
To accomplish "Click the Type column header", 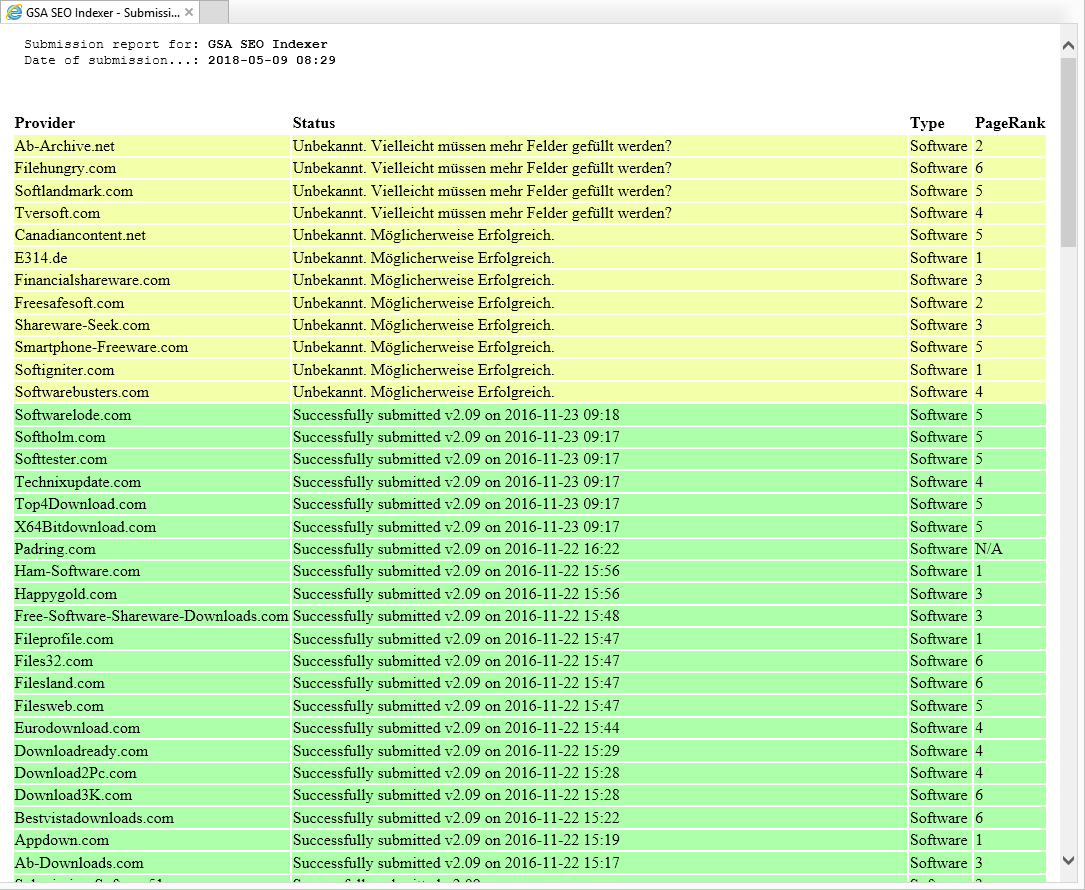I will pyautogui.click(x=927, y=123).
